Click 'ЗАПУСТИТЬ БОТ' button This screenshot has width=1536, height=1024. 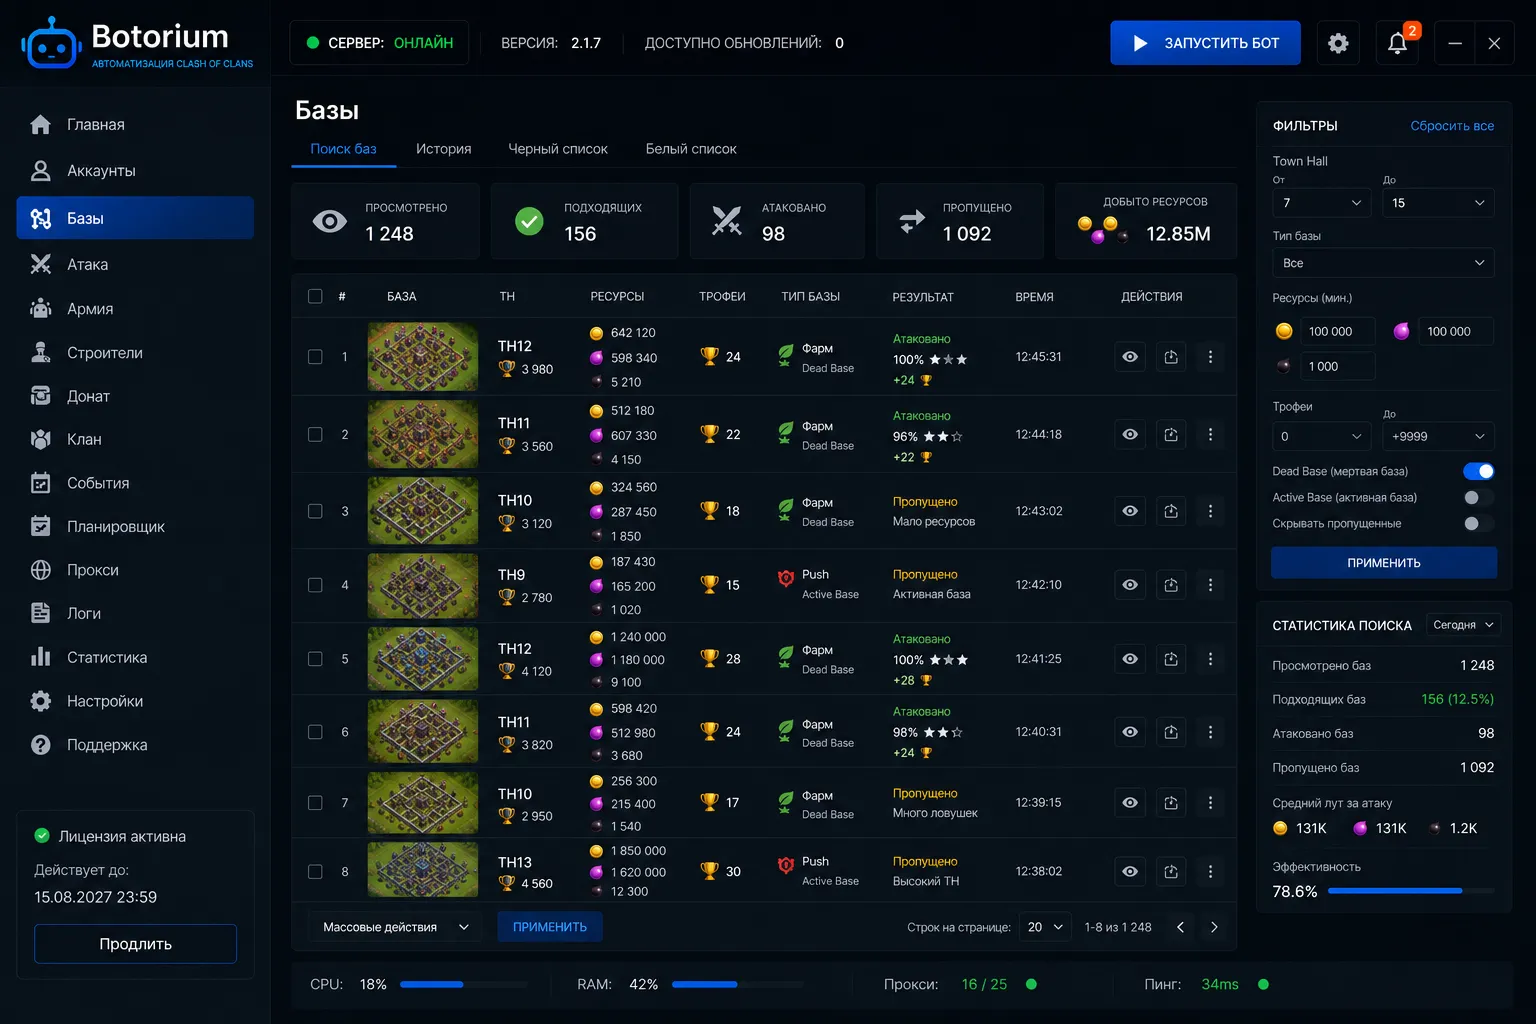[1205, 43]
